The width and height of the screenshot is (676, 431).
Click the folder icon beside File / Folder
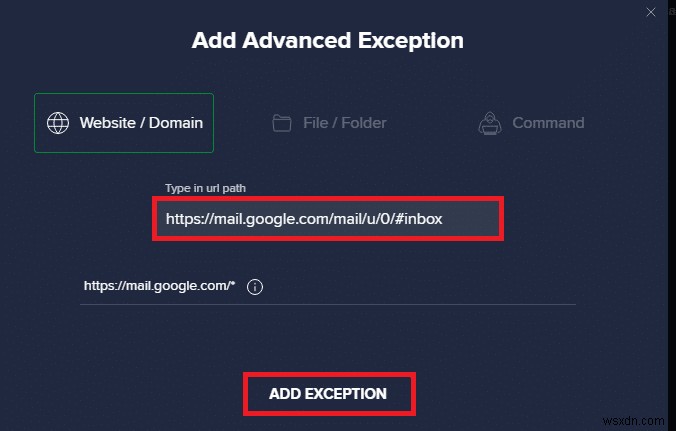coord(282,123)
